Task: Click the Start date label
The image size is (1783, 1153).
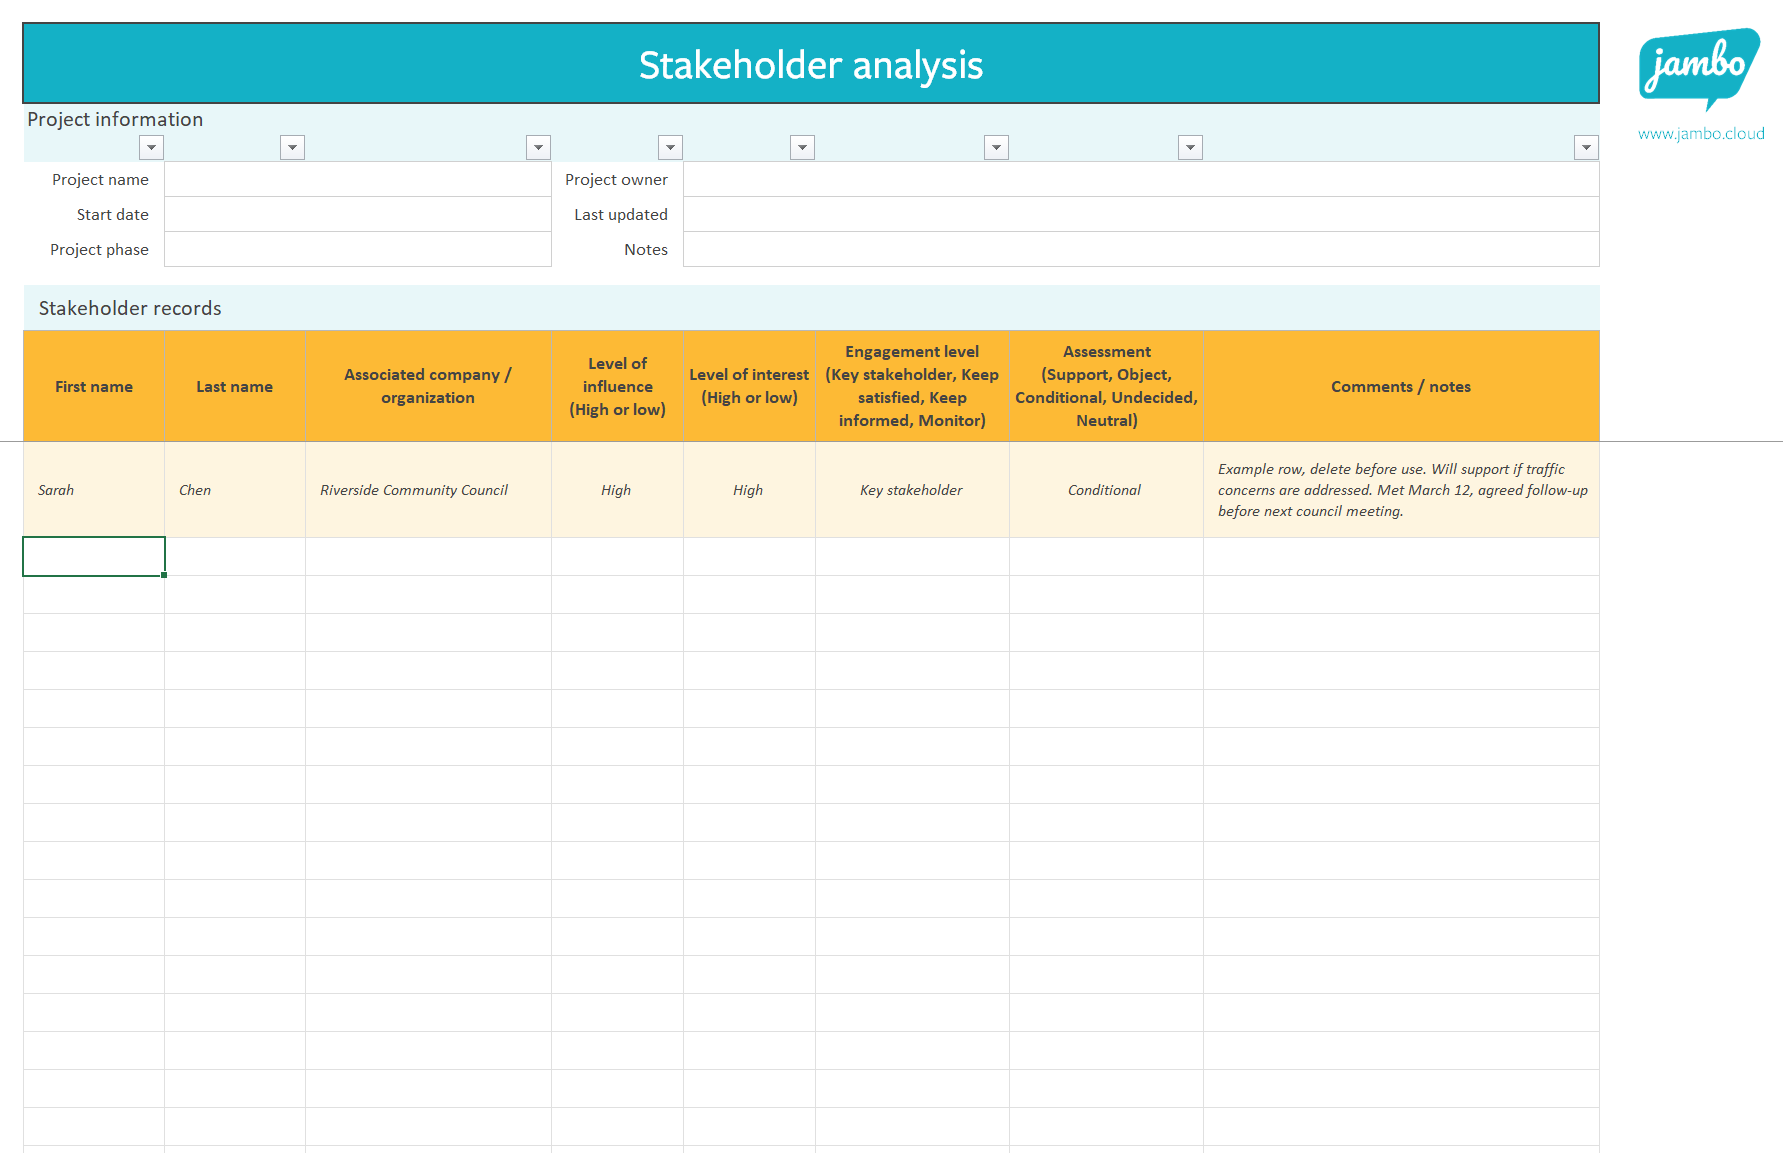Action: click(112, 215)
